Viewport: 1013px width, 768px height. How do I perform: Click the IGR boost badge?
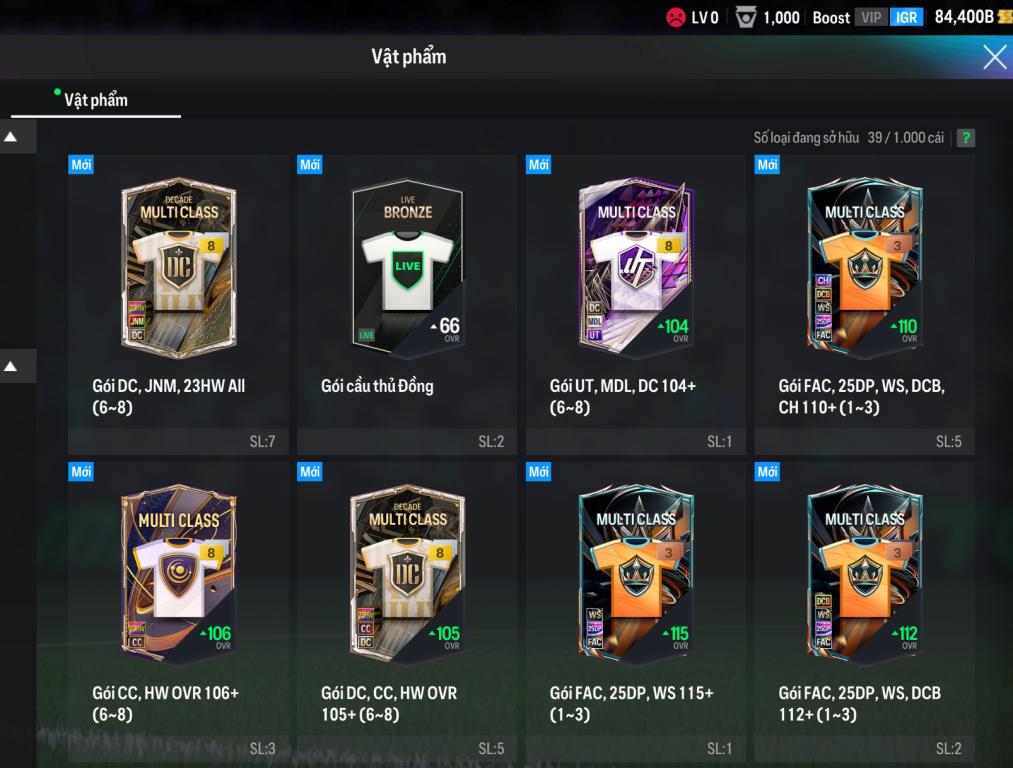click(906, 17)
